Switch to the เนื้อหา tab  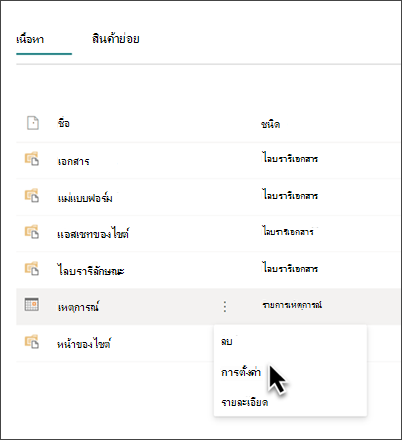click(x=30, y=39)
